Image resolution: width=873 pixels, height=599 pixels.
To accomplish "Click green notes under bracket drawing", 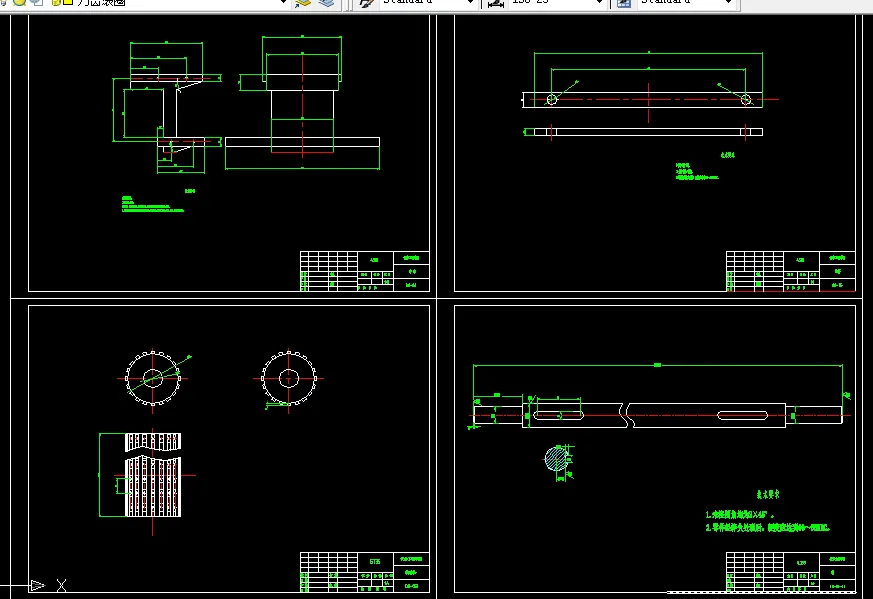I will point(153,204).
